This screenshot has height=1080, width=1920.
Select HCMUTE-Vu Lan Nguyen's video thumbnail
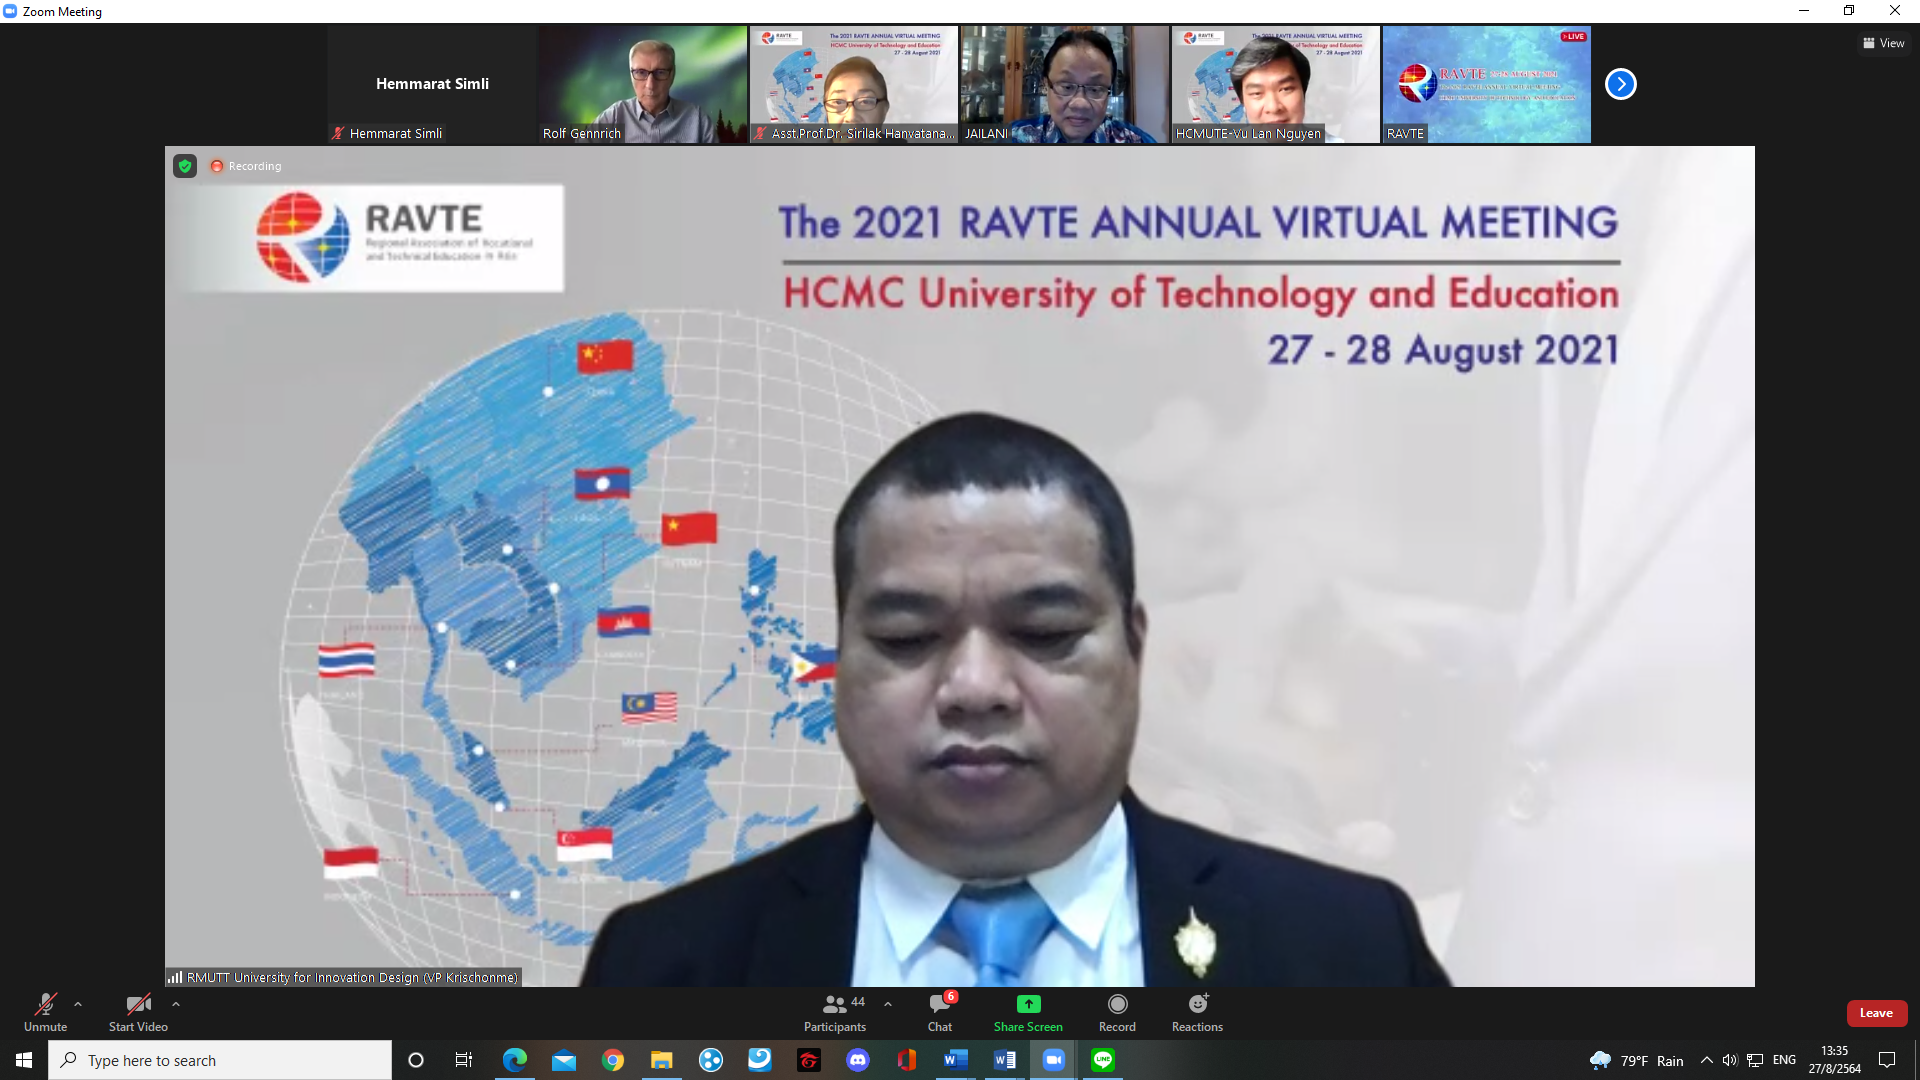click(x=1276, y=84)
